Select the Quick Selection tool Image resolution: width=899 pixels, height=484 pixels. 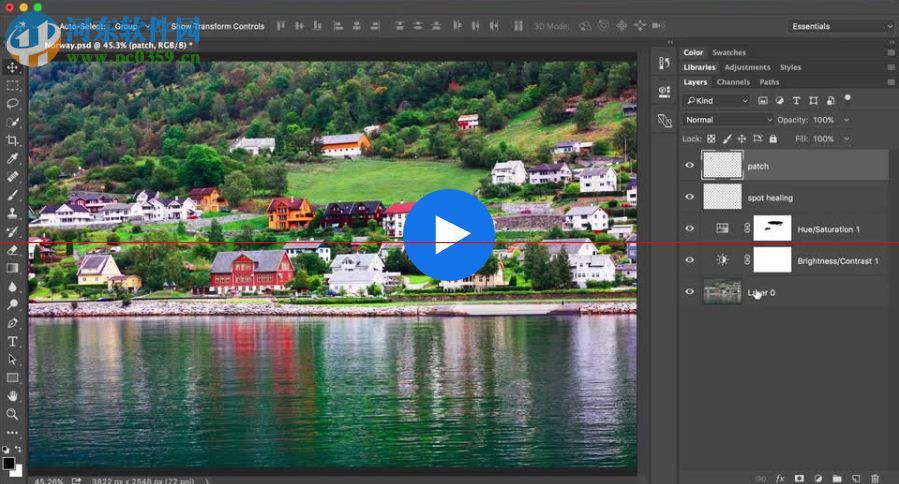coord(12,122)
